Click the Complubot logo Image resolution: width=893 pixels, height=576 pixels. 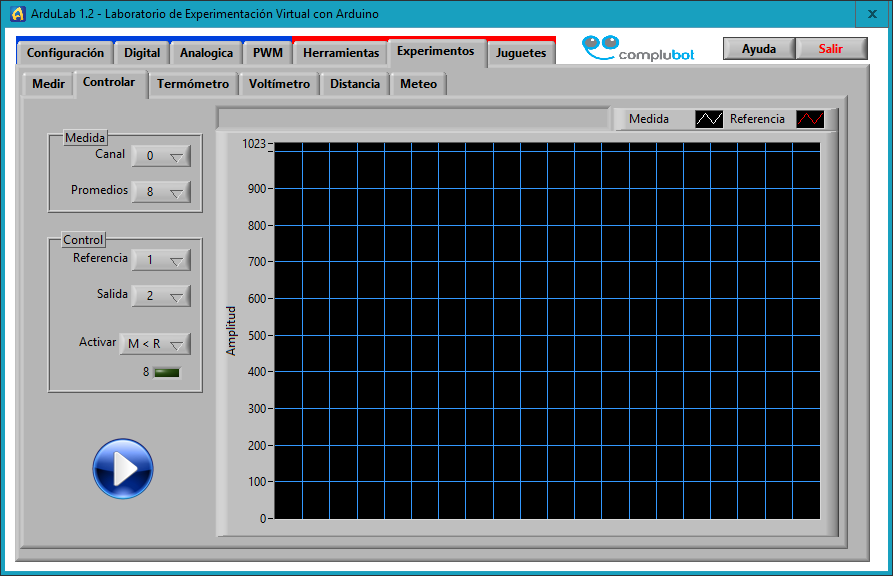[x=637, y=50]
